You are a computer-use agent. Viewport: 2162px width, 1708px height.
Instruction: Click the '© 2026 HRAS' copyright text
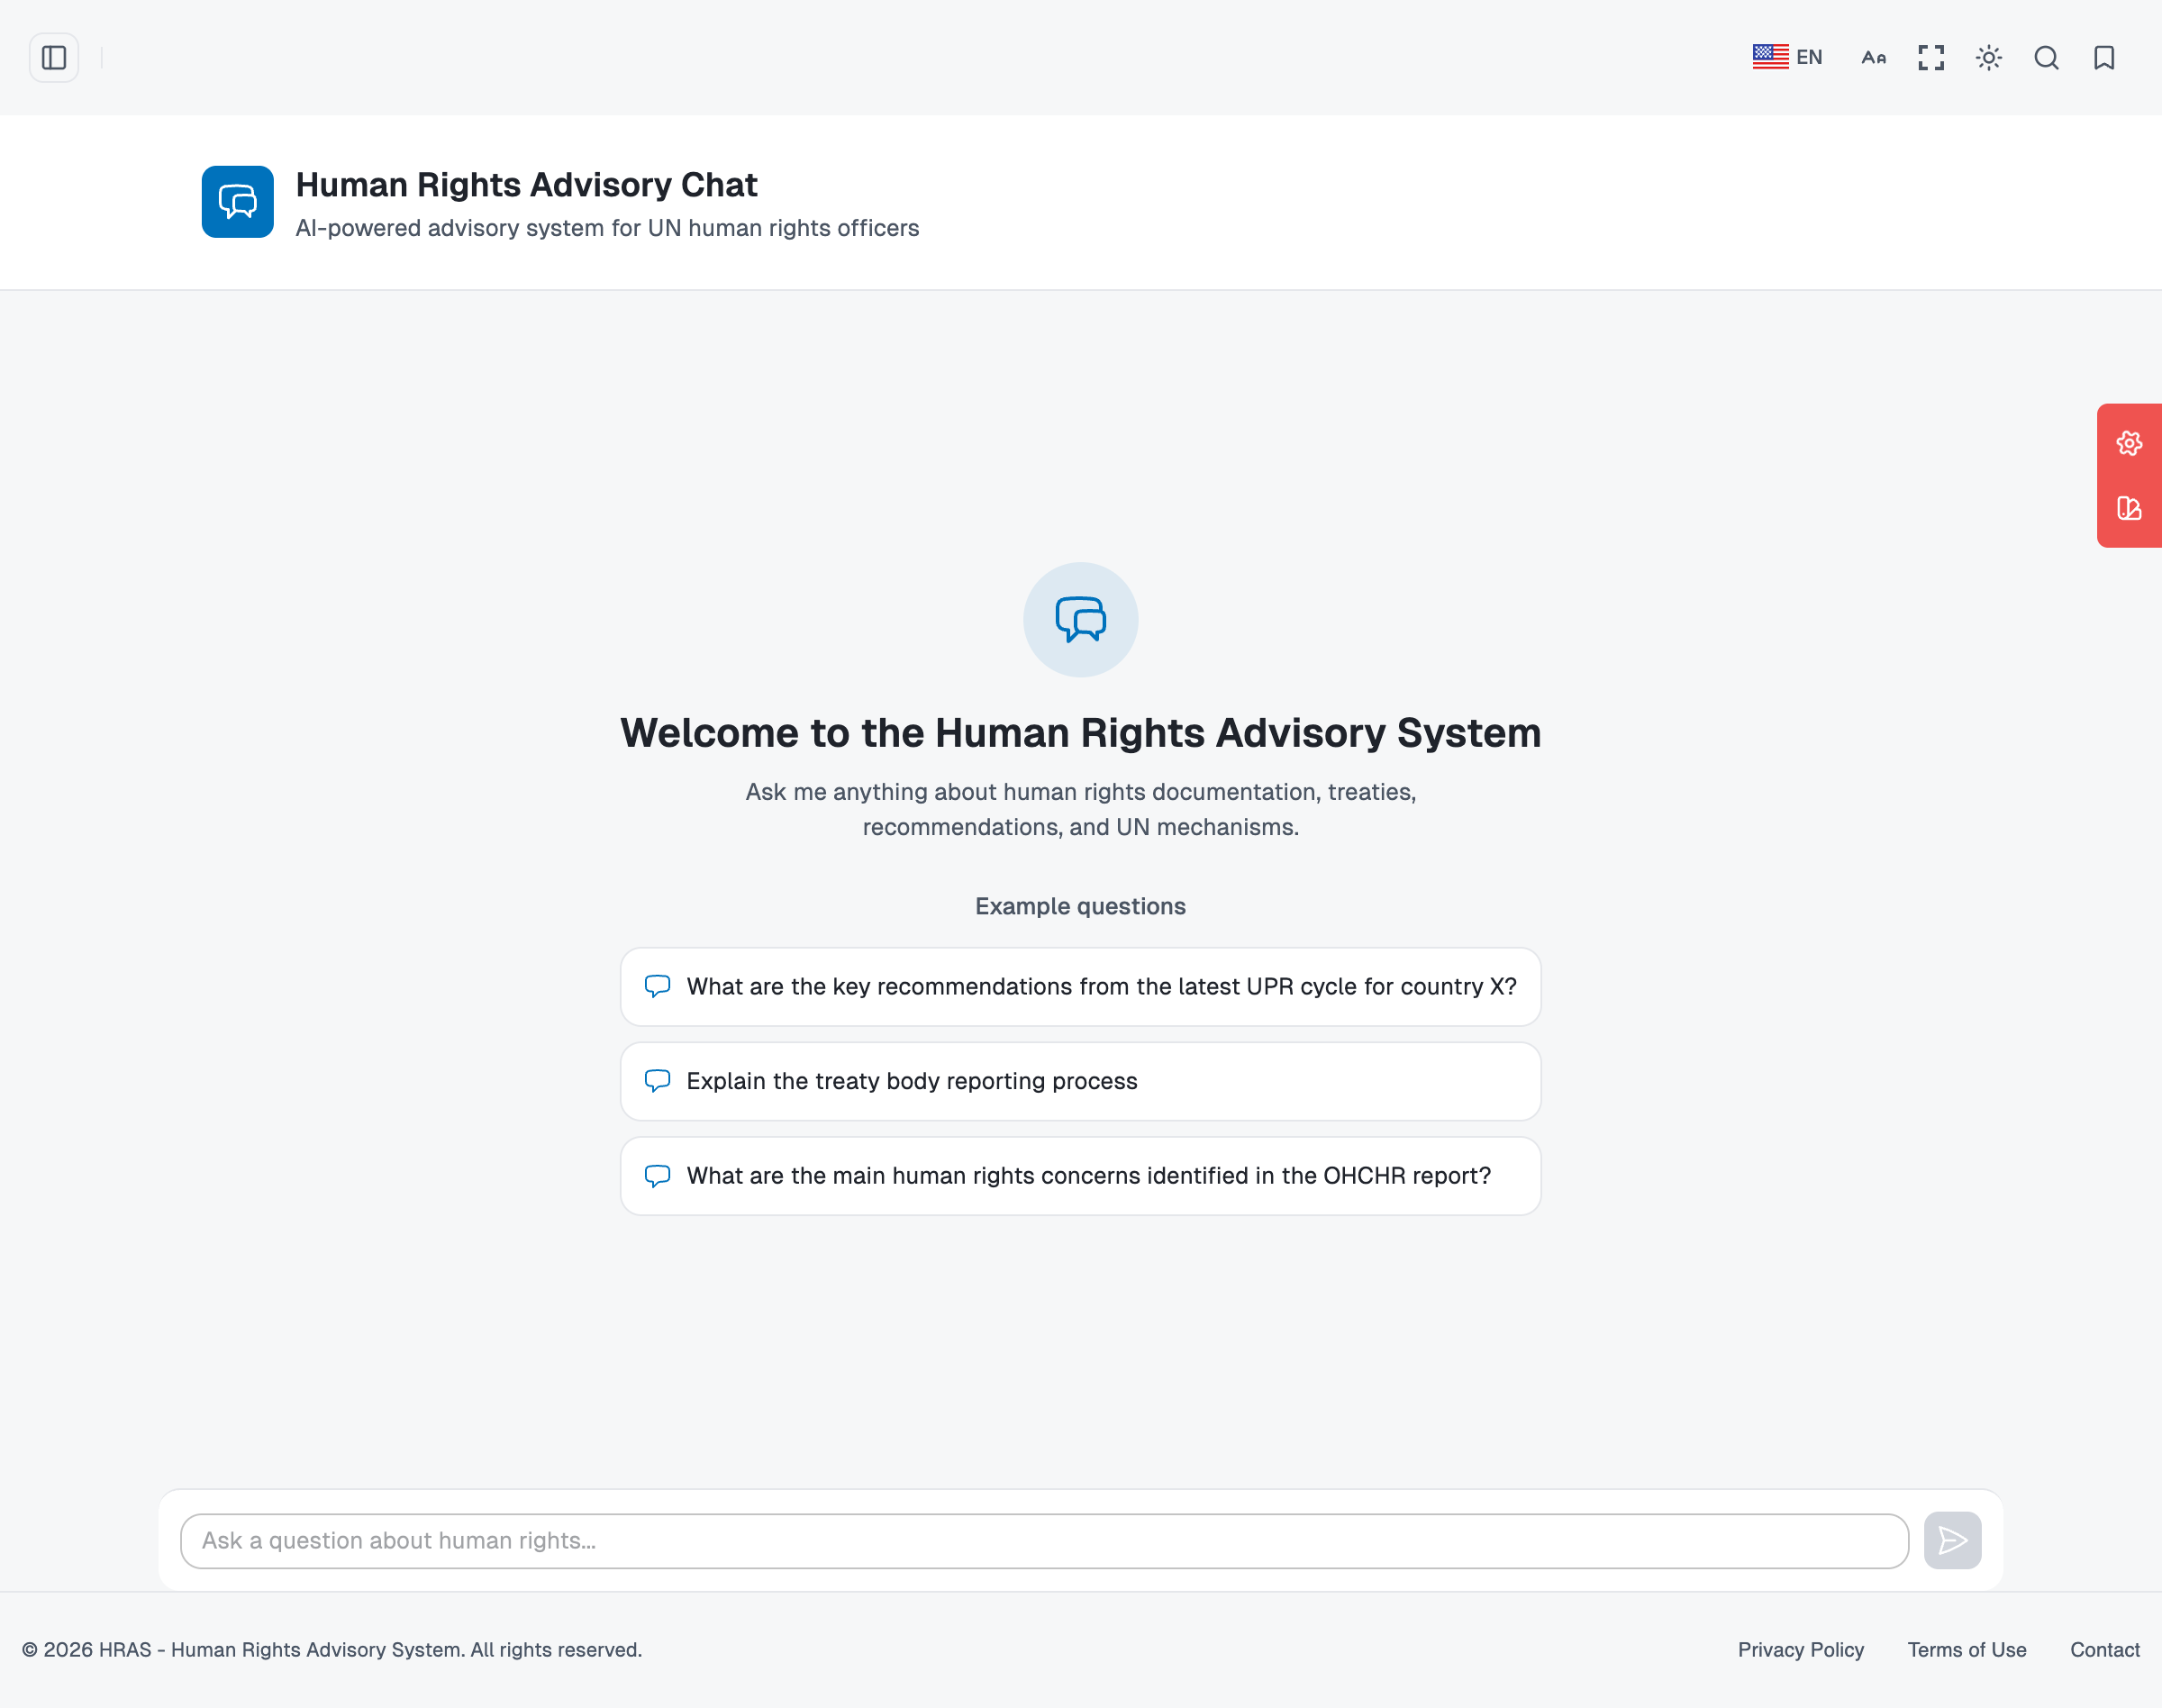pos(332,1650)
